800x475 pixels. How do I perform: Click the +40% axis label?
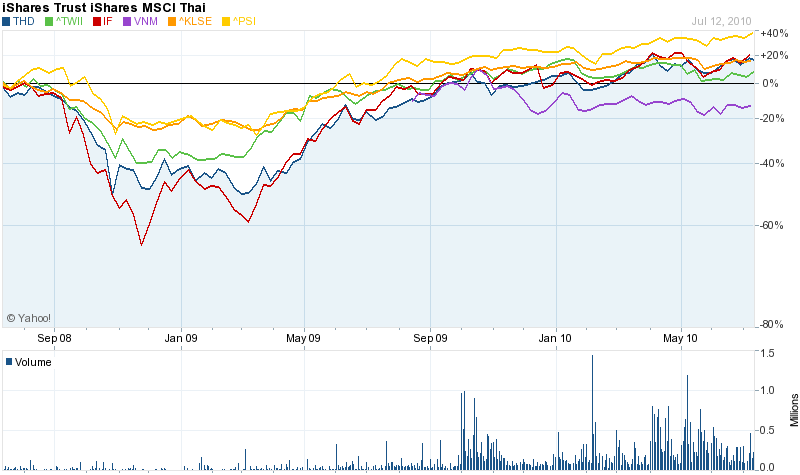(x=774, y=33)
